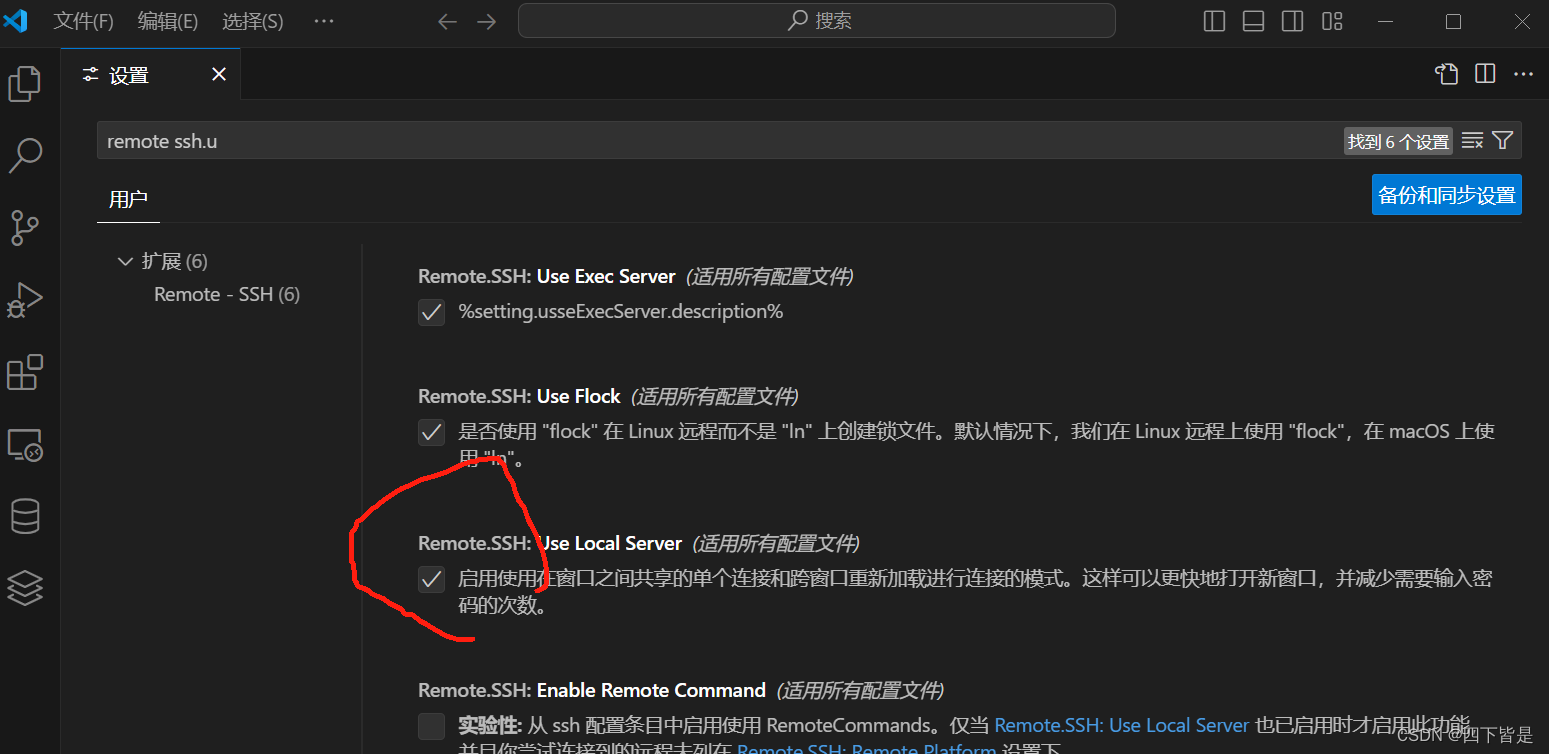1549x754 pixels.
Task: Open the 文件(F) menu
Action: click(83, 21)
